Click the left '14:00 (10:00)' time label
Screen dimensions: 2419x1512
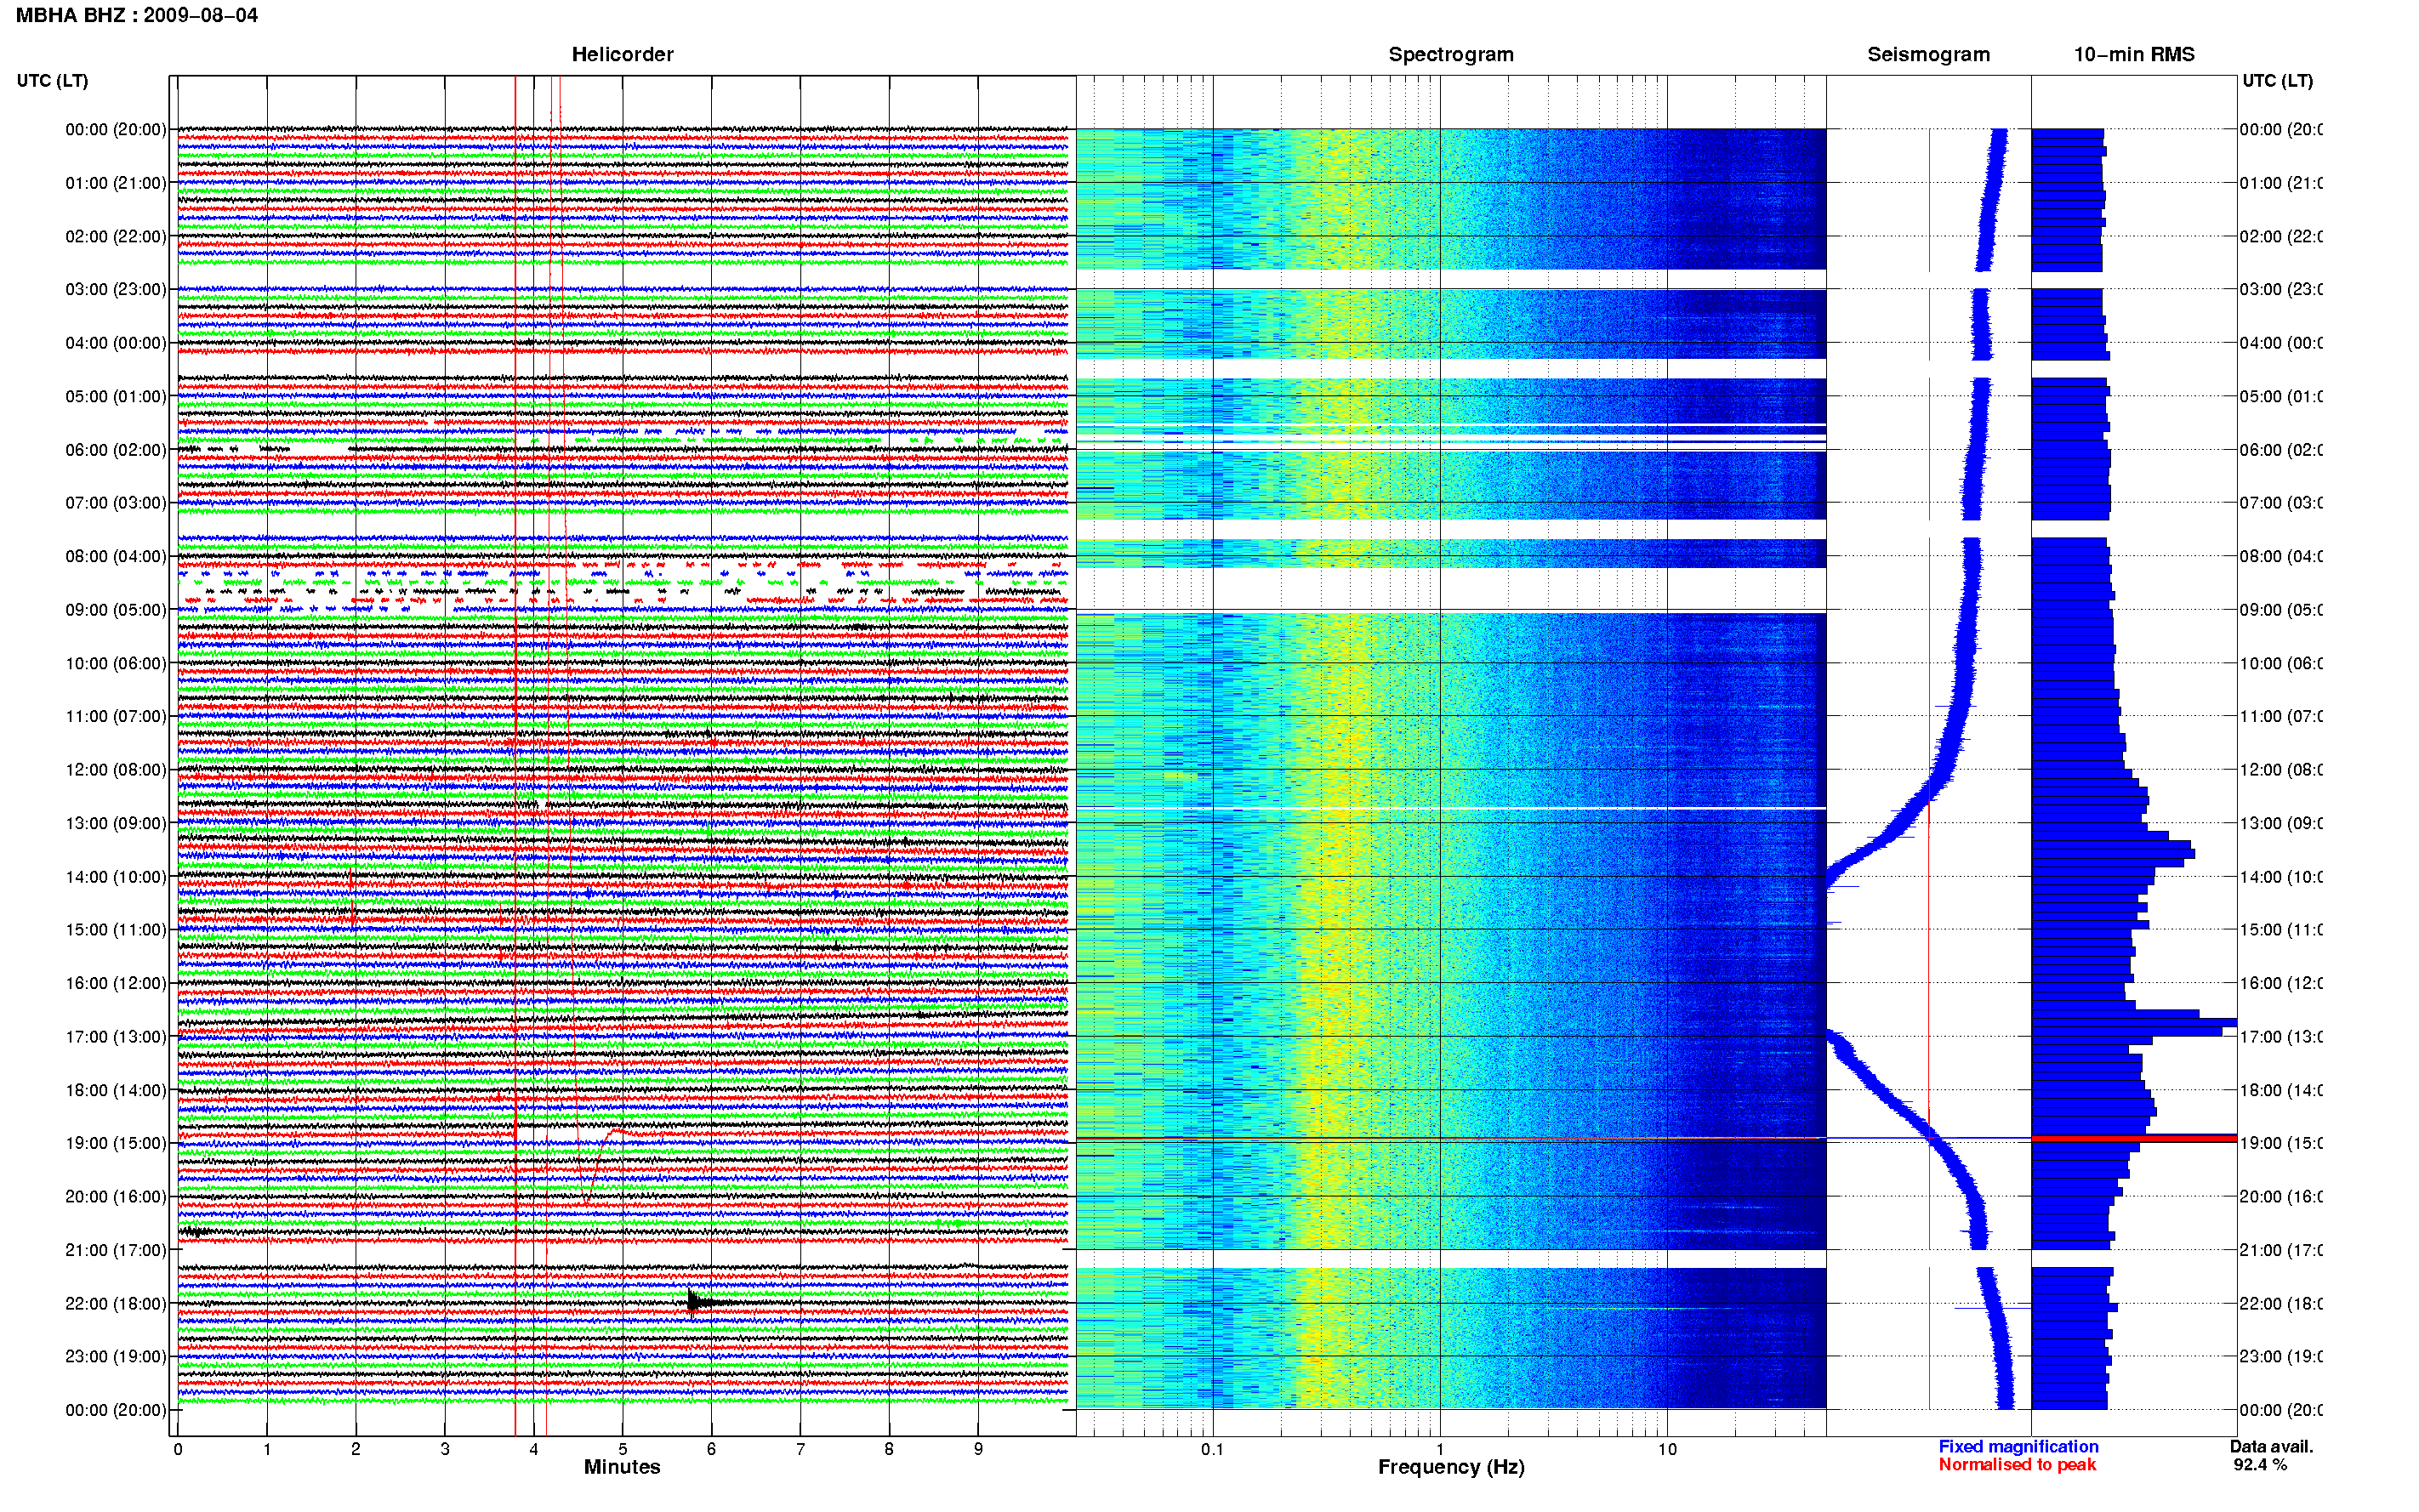point(116,877)
